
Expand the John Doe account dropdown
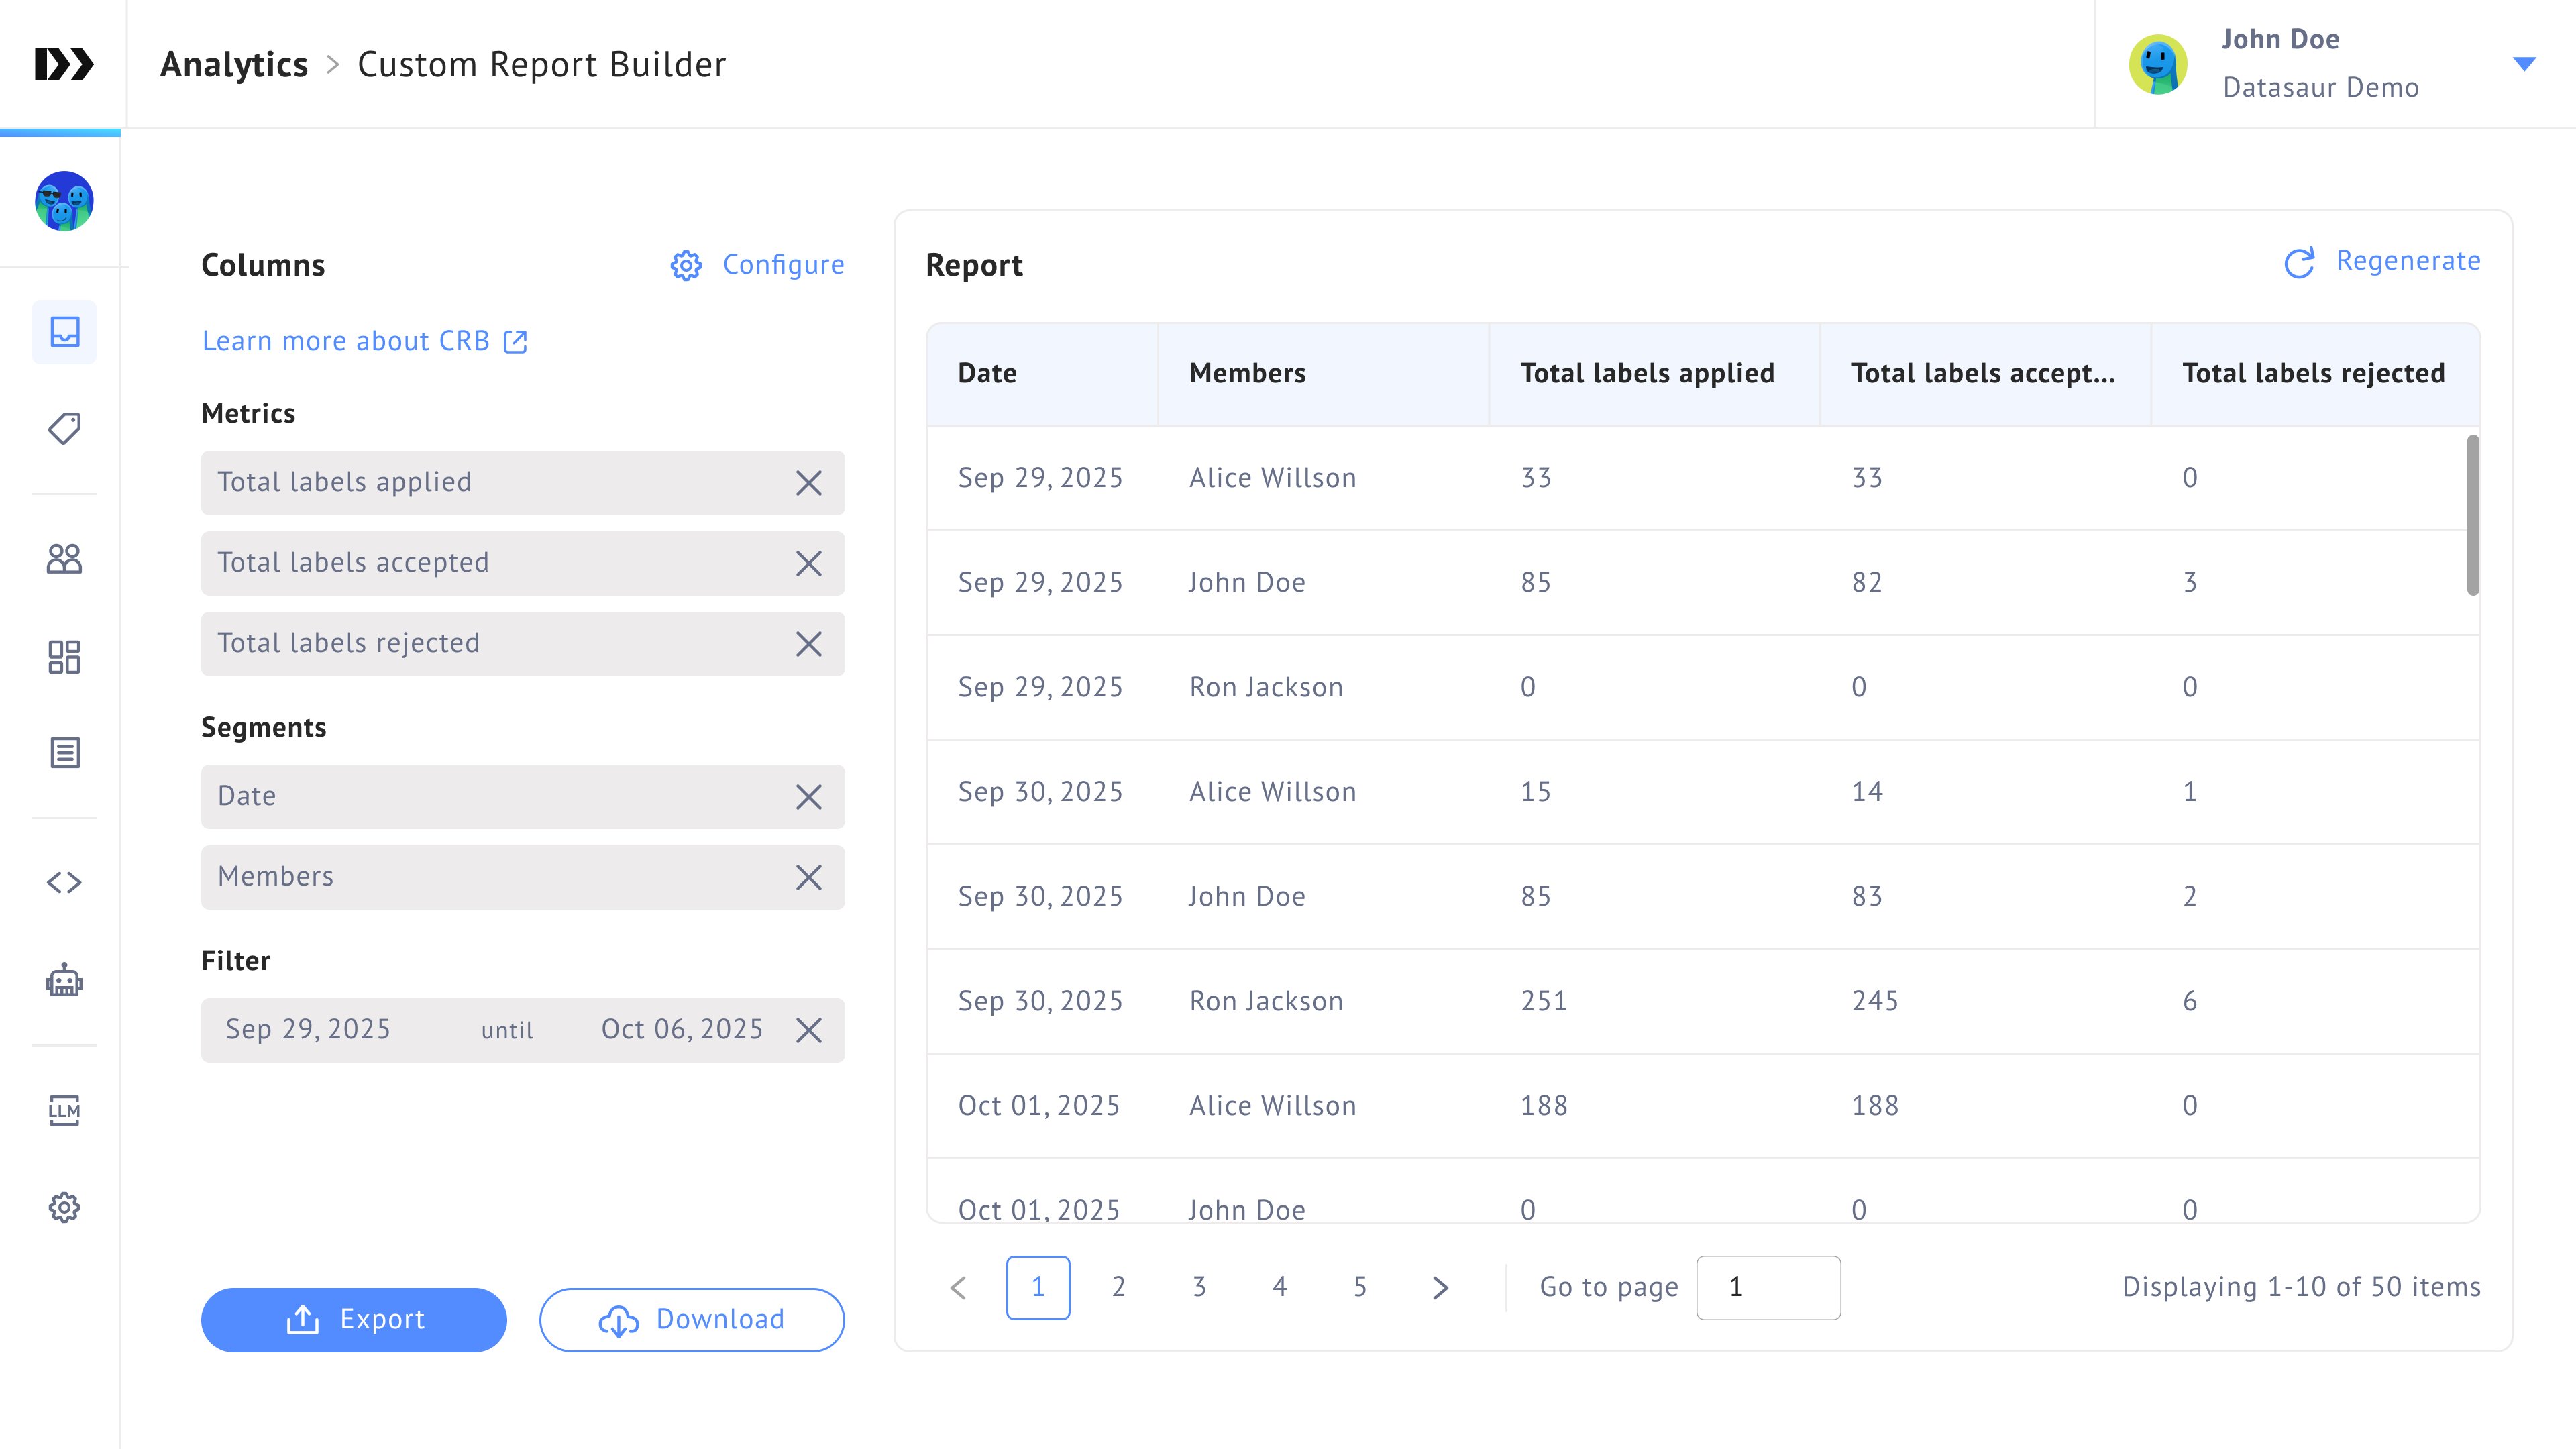[x=2524, y=64]
